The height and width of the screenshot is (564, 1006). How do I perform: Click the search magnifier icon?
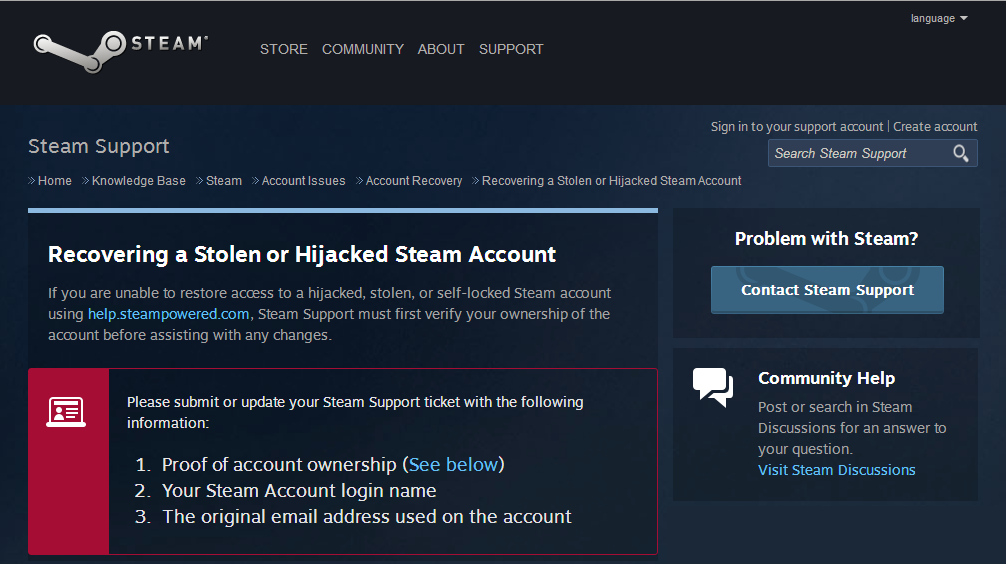pyautogui.click(x=960, y=153)
